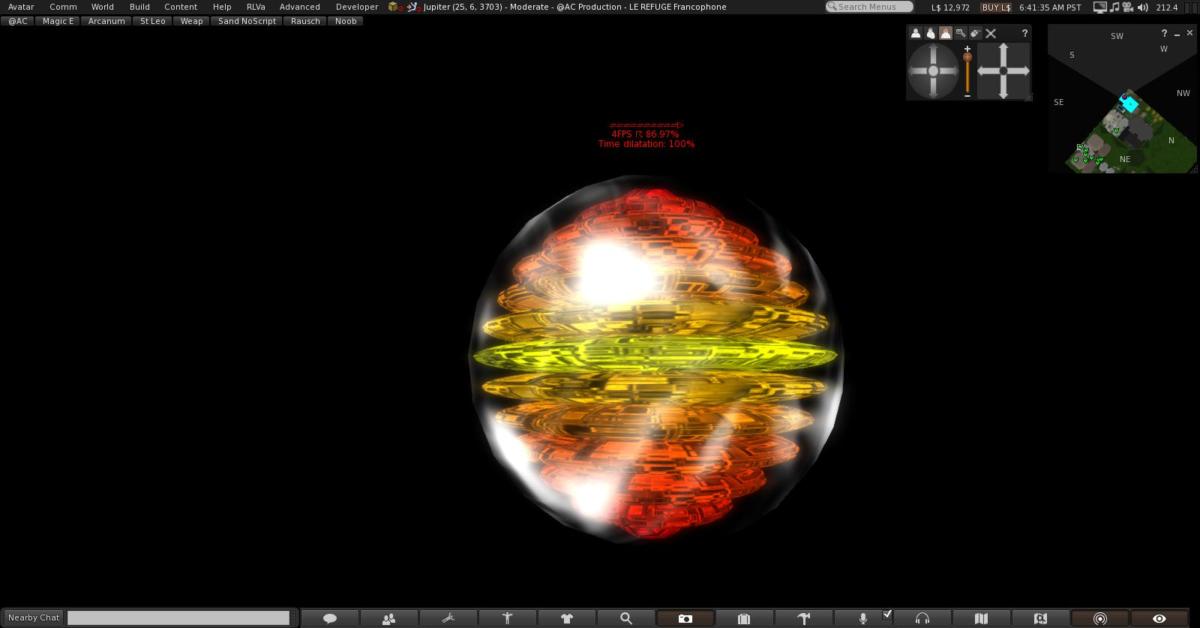The image size is (1200, 628).
Task: Click the Search Menus field
Action: (x=869, y=7)
